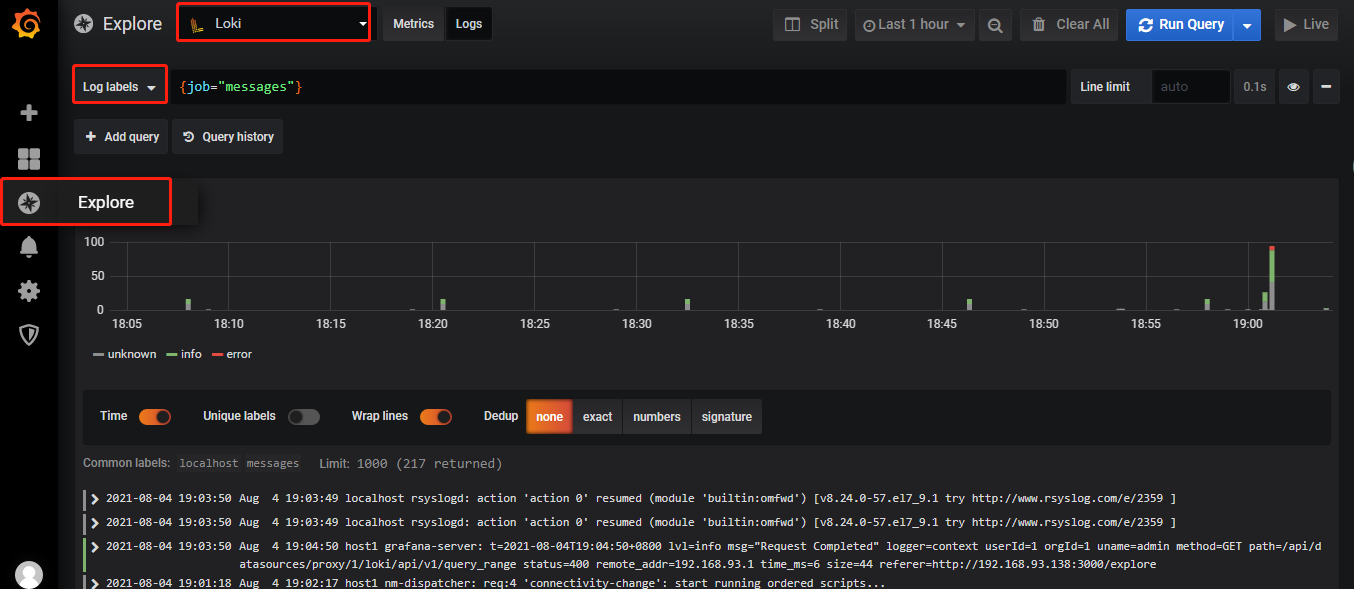Switch to the Logs mode tab
This screenshot has height=589, width=1354.
pos(468,24)
